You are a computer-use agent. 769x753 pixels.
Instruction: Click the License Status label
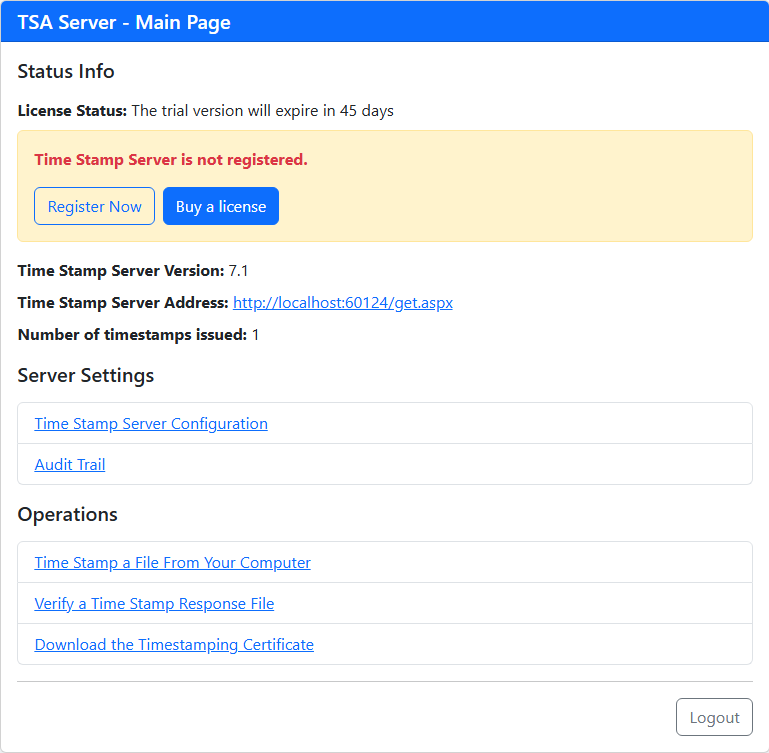point(72,111)
